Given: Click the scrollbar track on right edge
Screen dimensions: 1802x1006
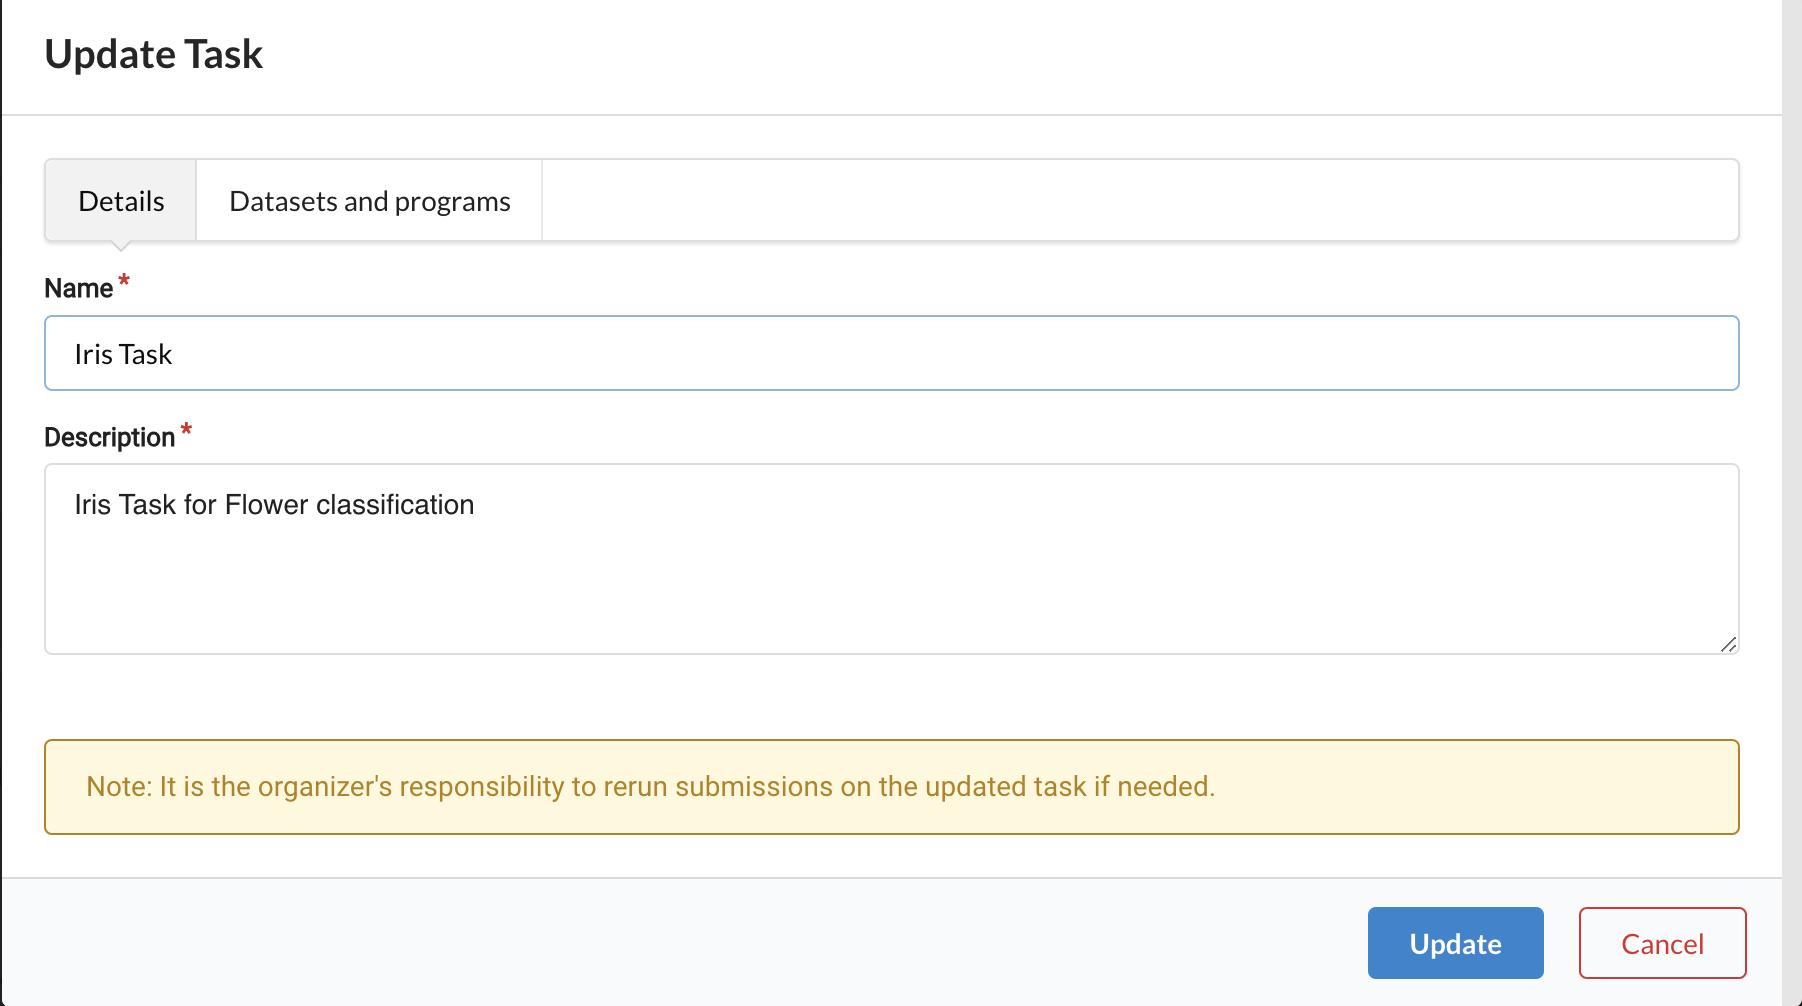Looking at the screenshot, I should [1791, 500].
